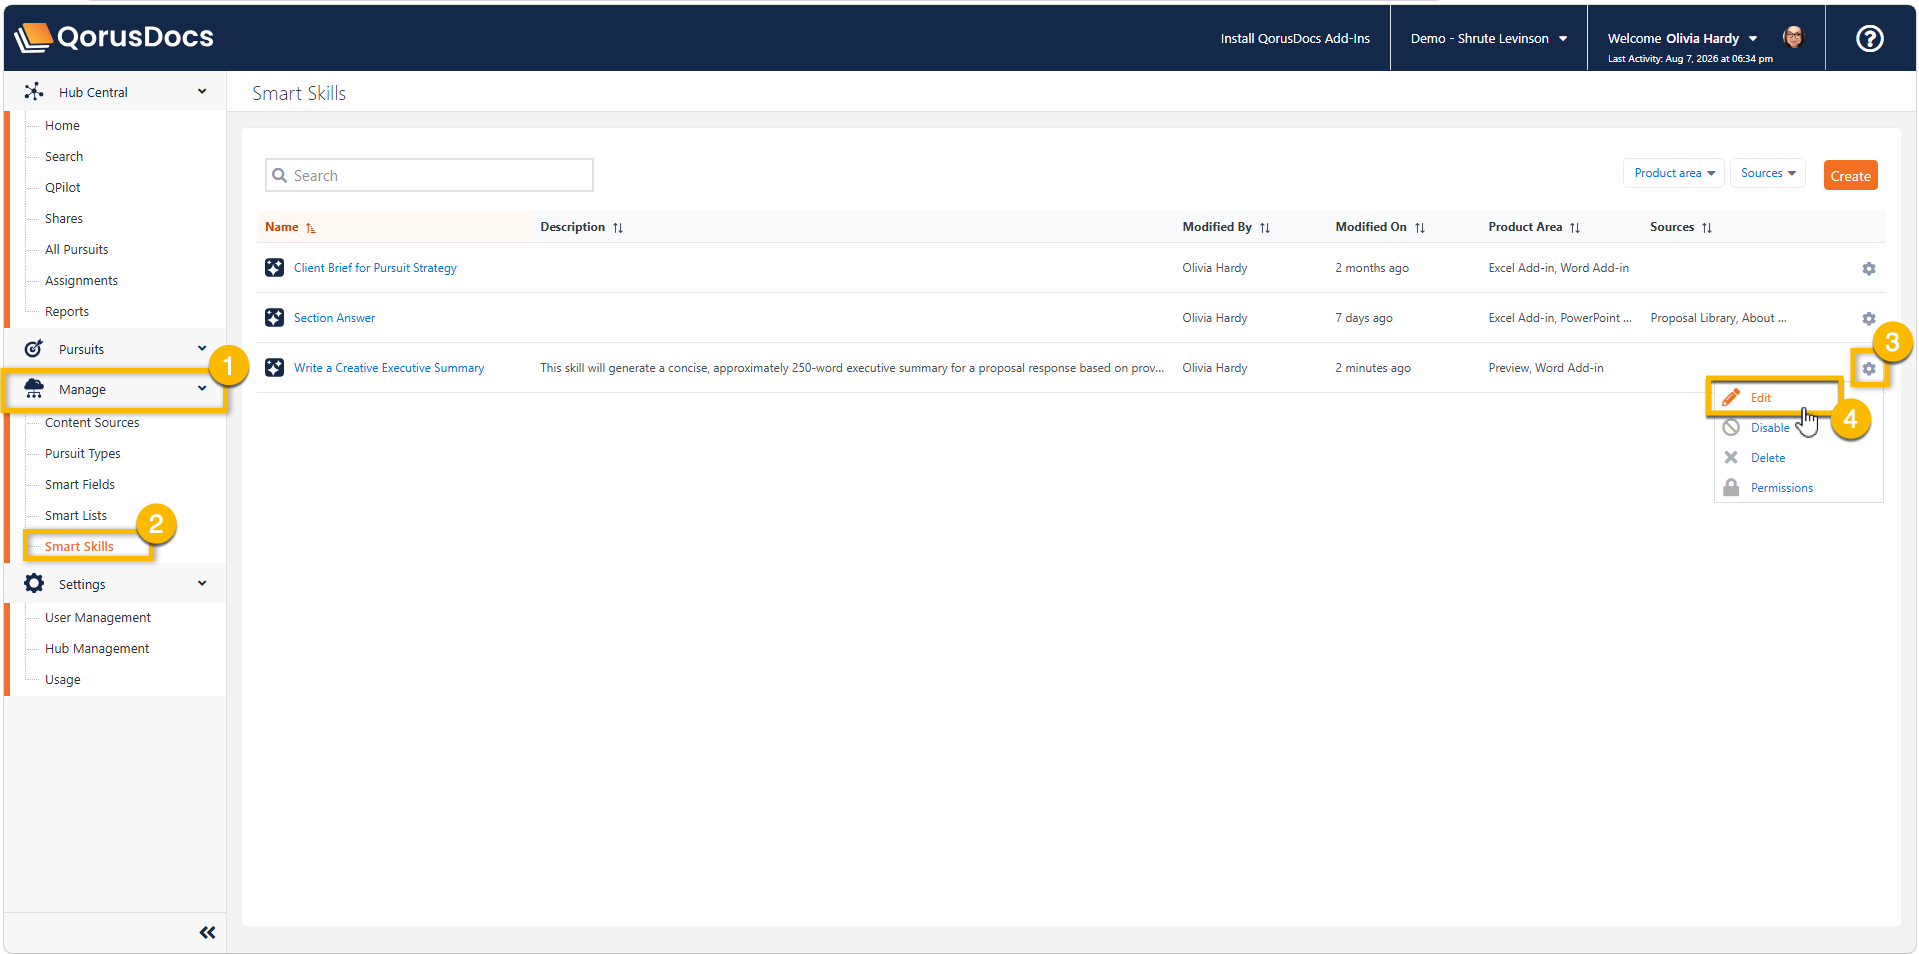Open Pursuit Types in the sidebar
Screen dimensions: 1919x954
[83, 453]
